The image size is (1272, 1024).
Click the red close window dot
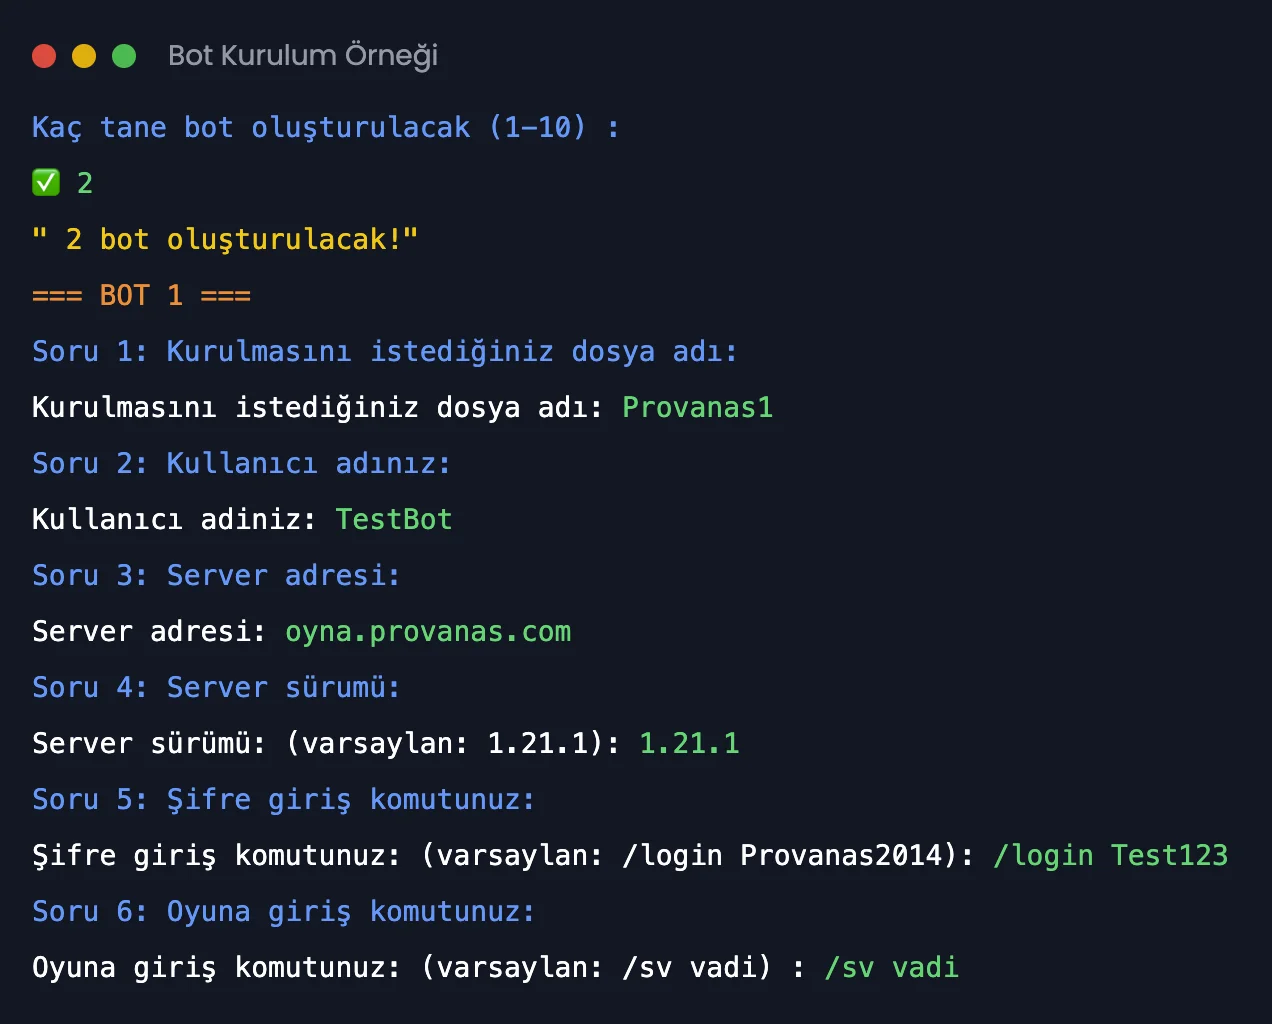tap(44, 56)
